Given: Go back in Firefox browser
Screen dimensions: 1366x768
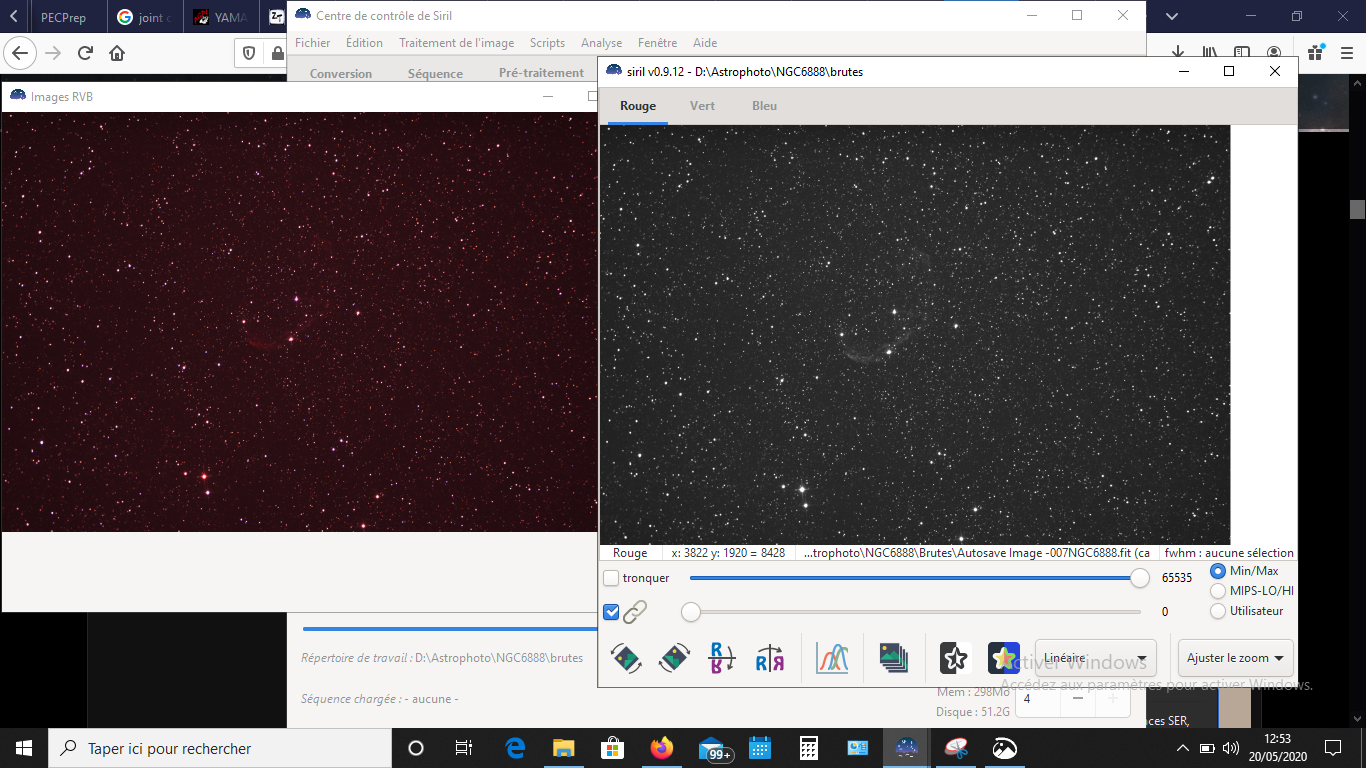Looking at the screenshot, I should [21, 53].
